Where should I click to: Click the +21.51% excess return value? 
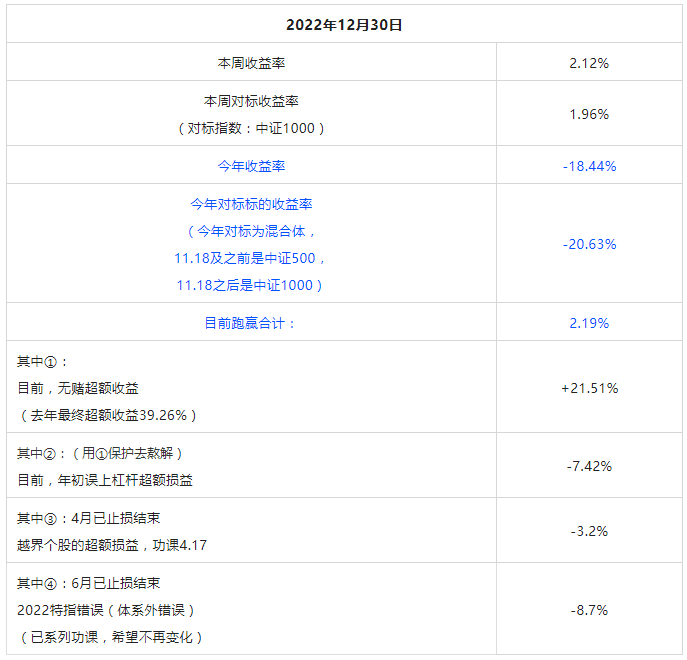pyautogui.click(x=589, y=388)
